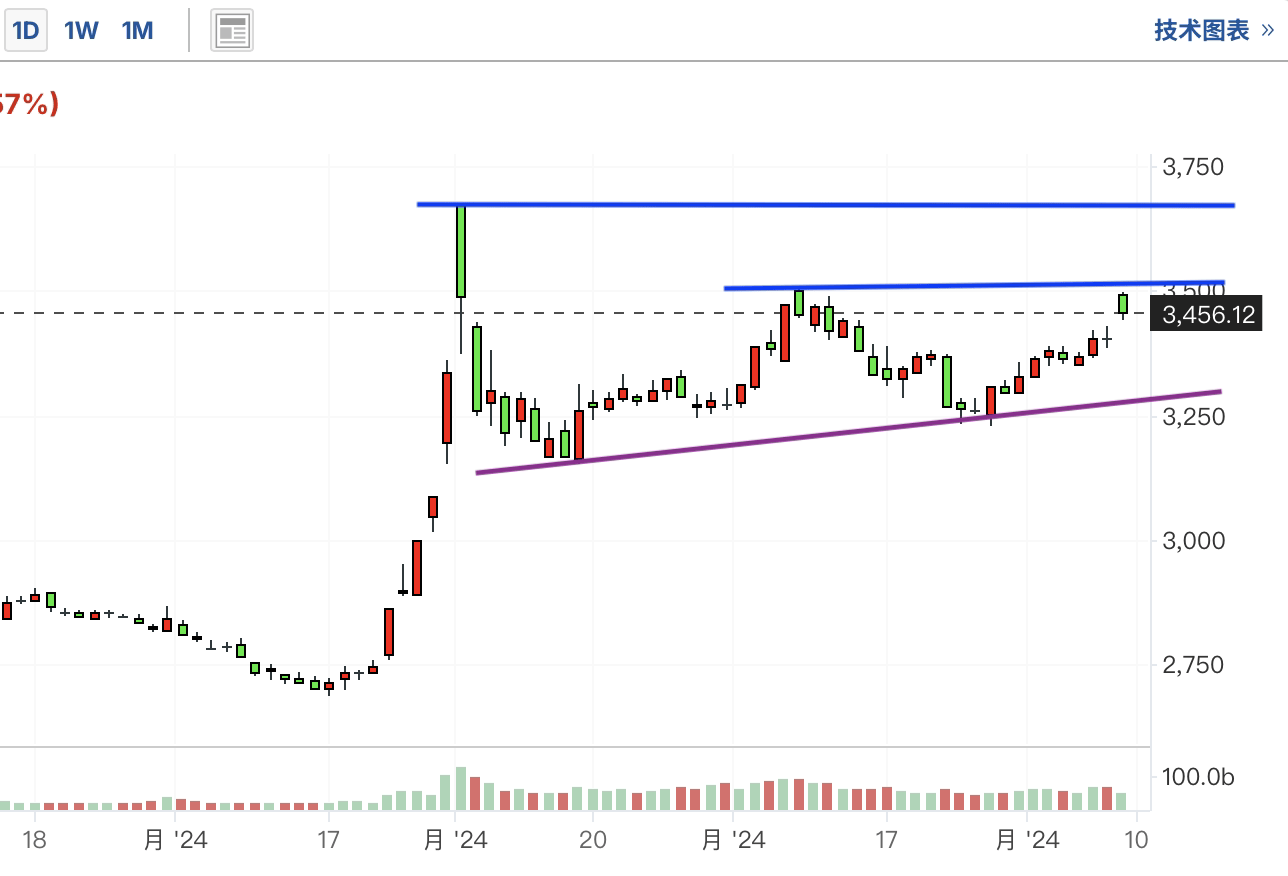Click the 18 date axis label
The height and width of the screenshot is (876, 1288).
pos(34,839)
